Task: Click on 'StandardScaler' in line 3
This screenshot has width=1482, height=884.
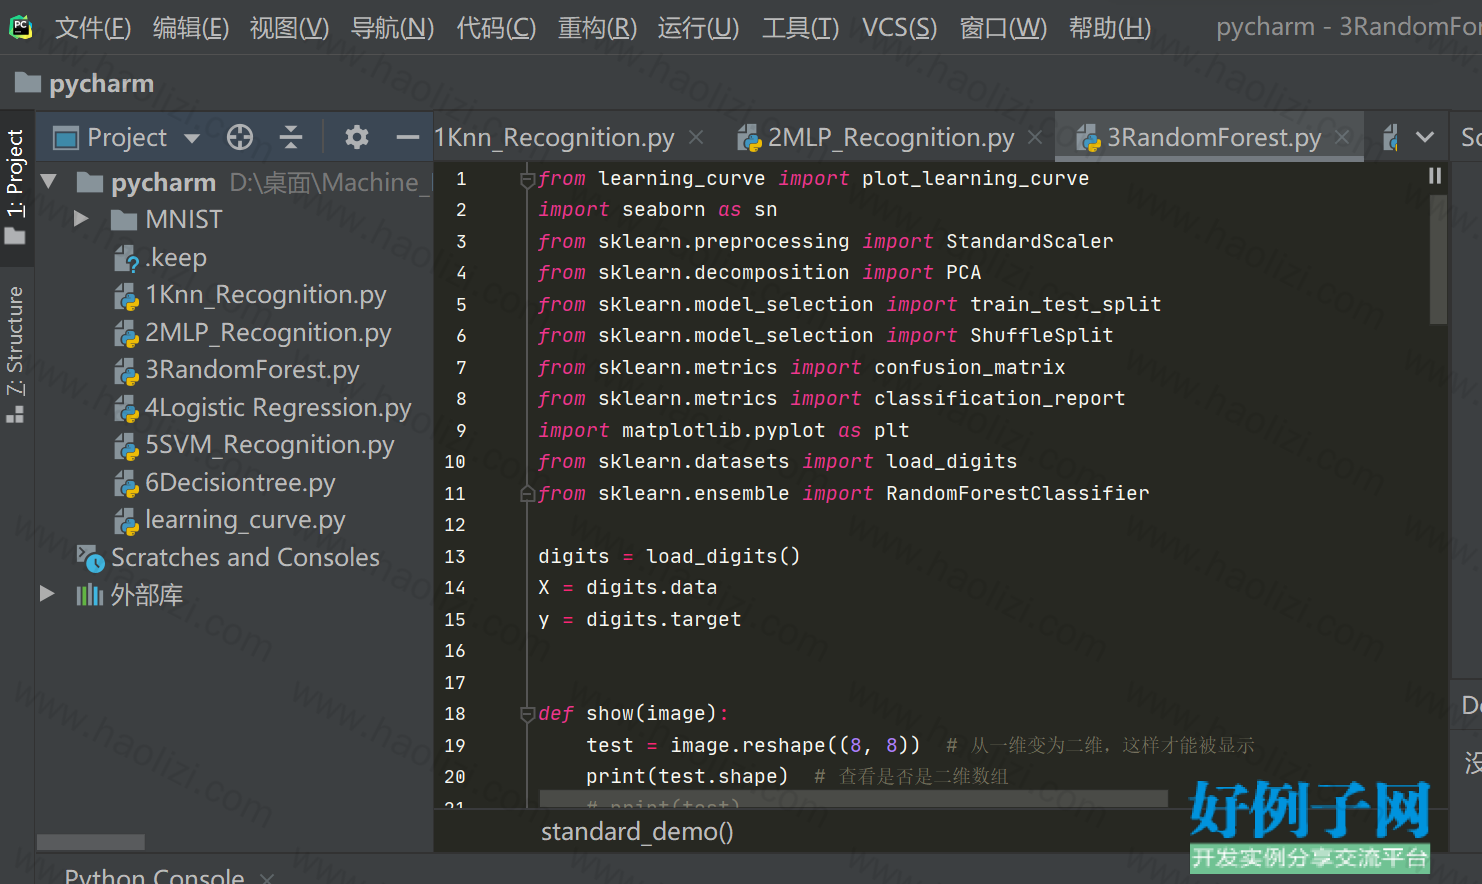Action: 1030,241
